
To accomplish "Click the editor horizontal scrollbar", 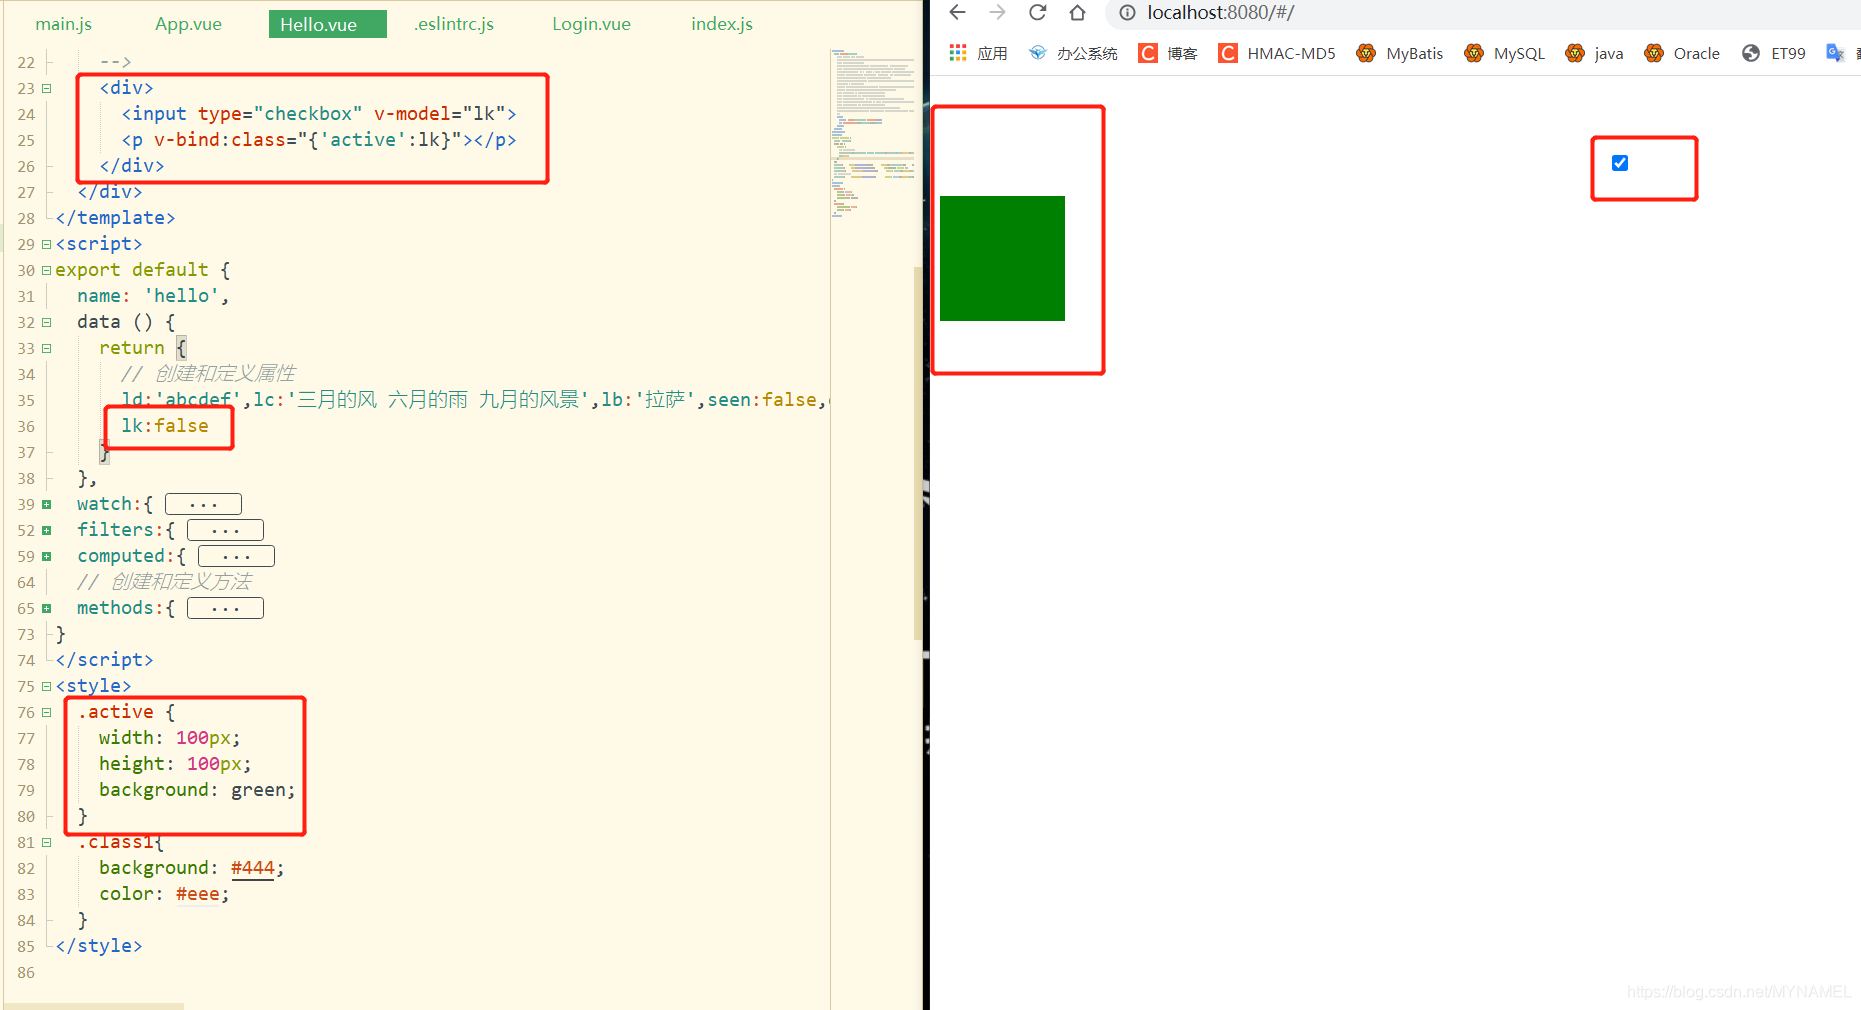I will click(x=95, y=1006).
